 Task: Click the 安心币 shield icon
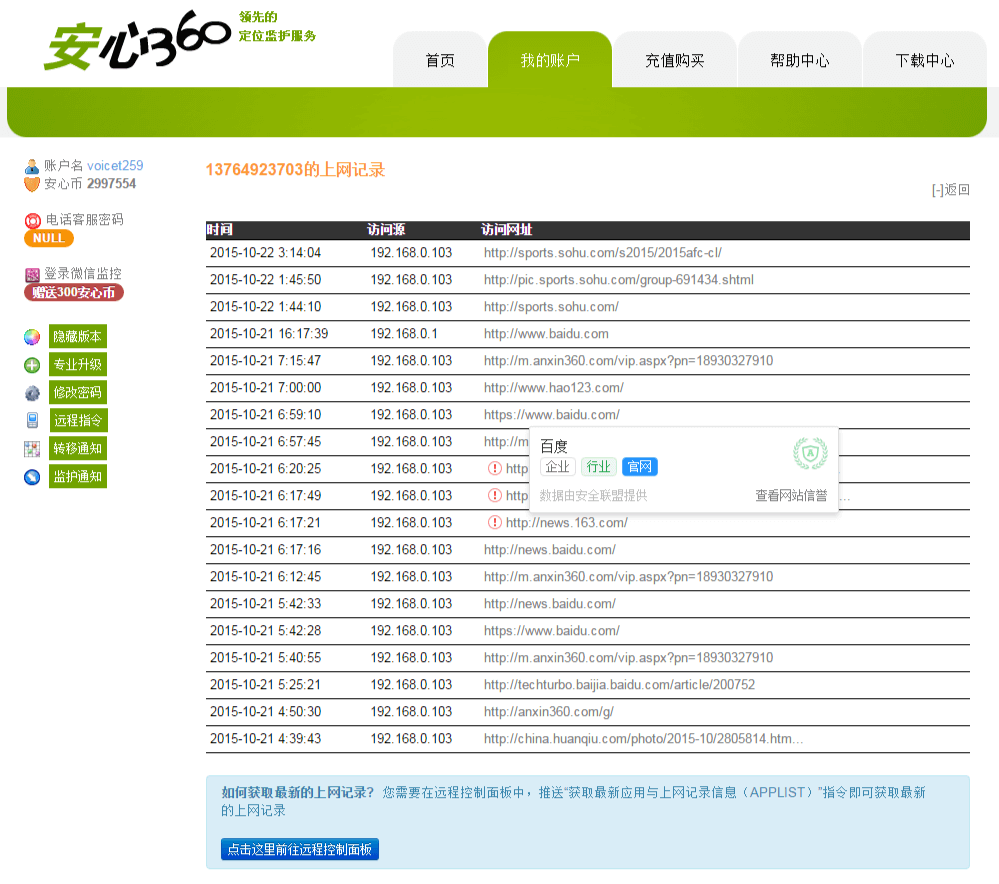[32, 184]
